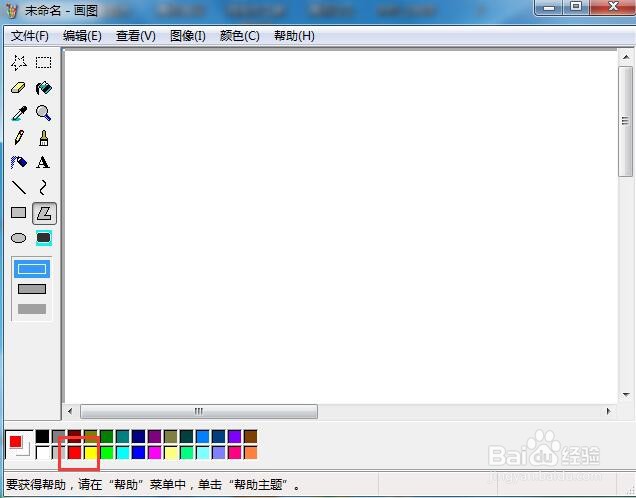This screenshot has width=636, height=498.
Task: Choose the lime green swatch
Action: pos(106,452)
